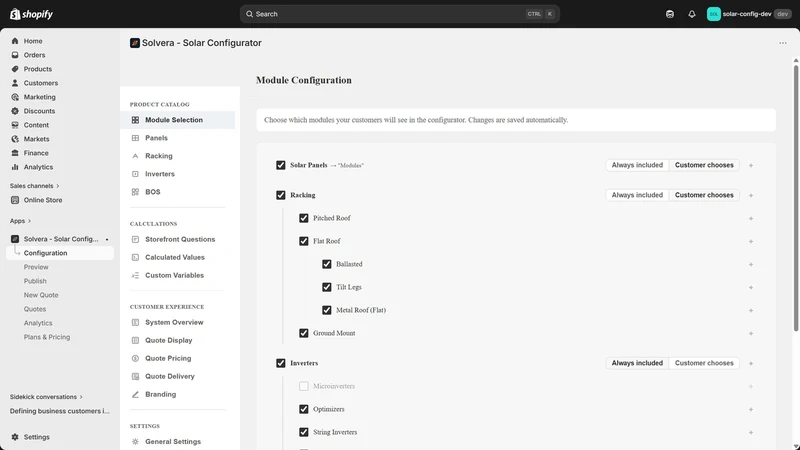Open Quotes under Solvera app
Viewport: 800px width, 450px height.
pos(35,309)
